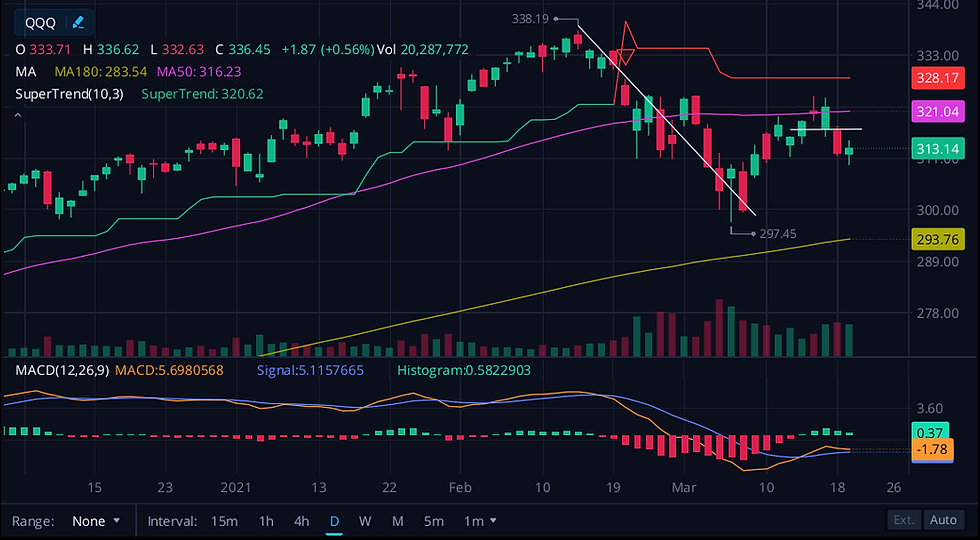Click the Feb date axis label
980x540 pixels.
coord(459,488)
